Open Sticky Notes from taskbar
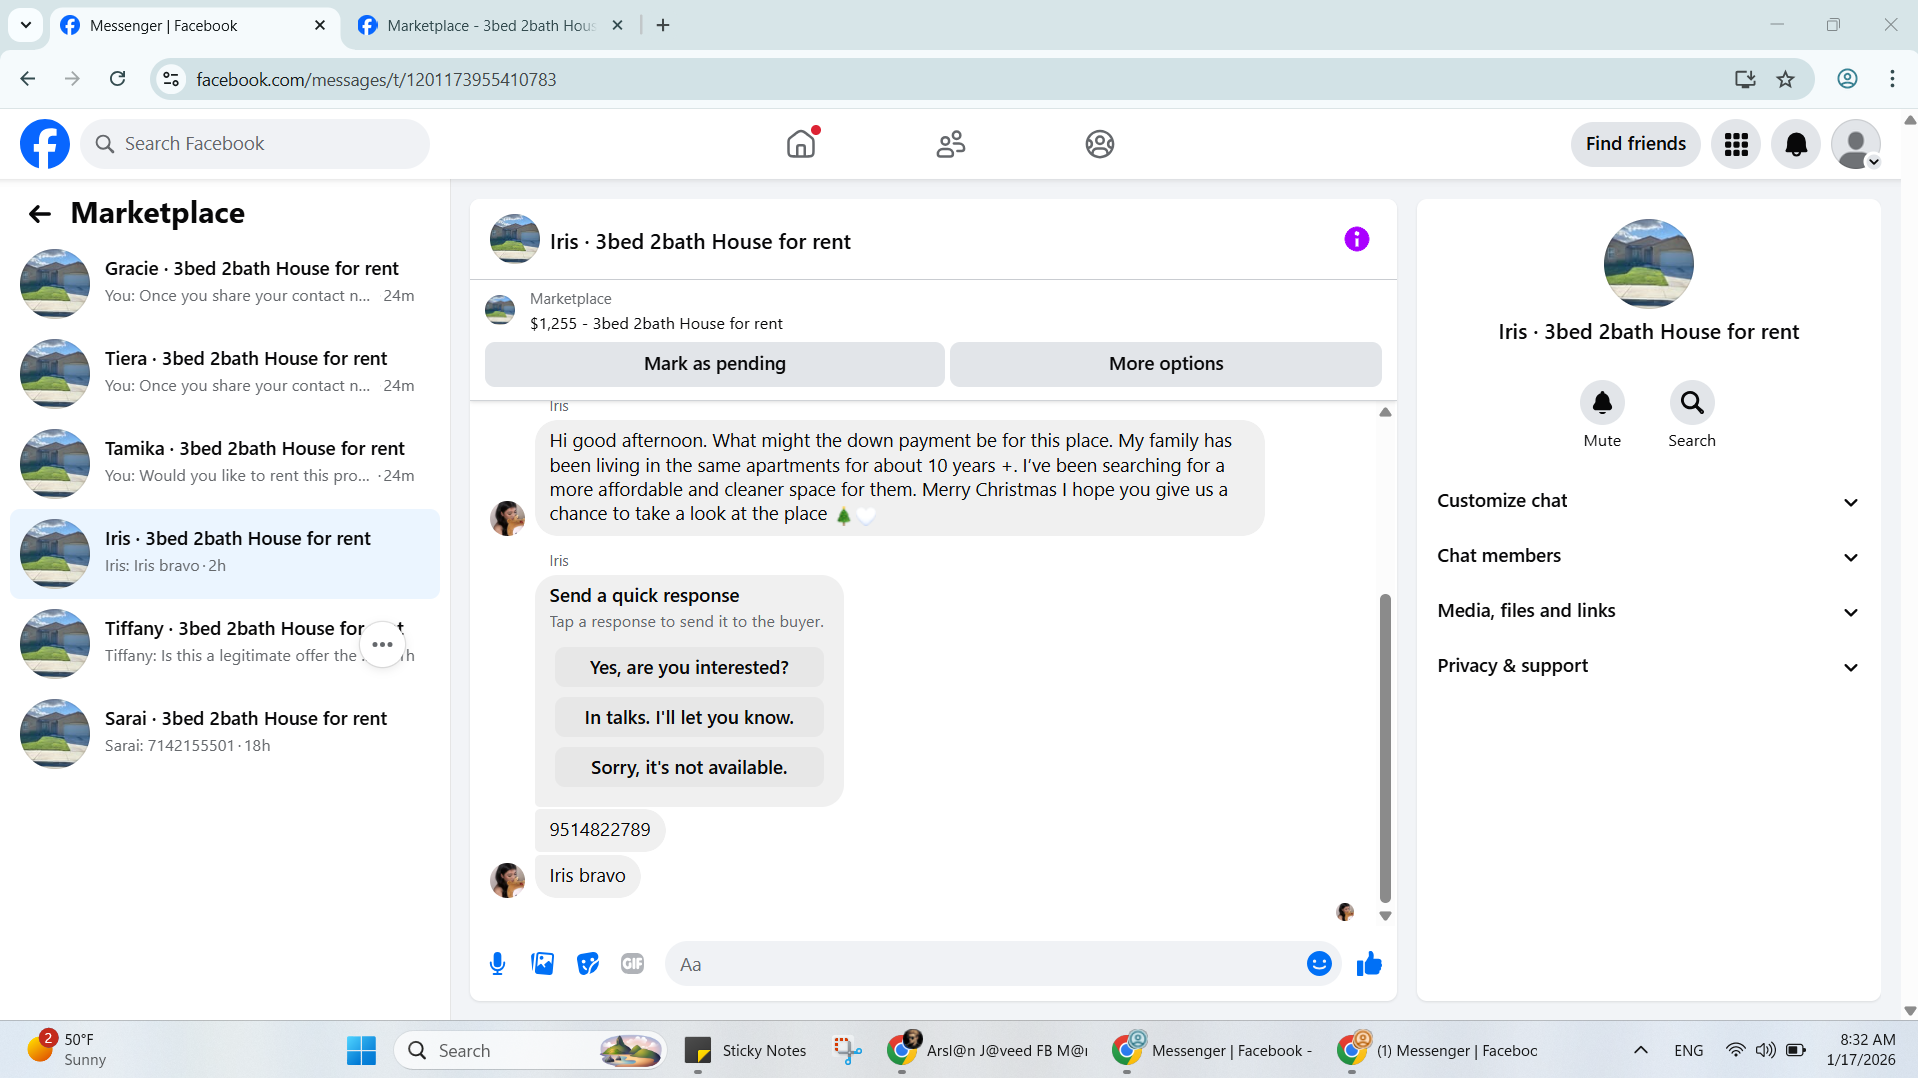This screenshot has width=1918, height=1078. pyautogui.click(x=746, y=1050)
